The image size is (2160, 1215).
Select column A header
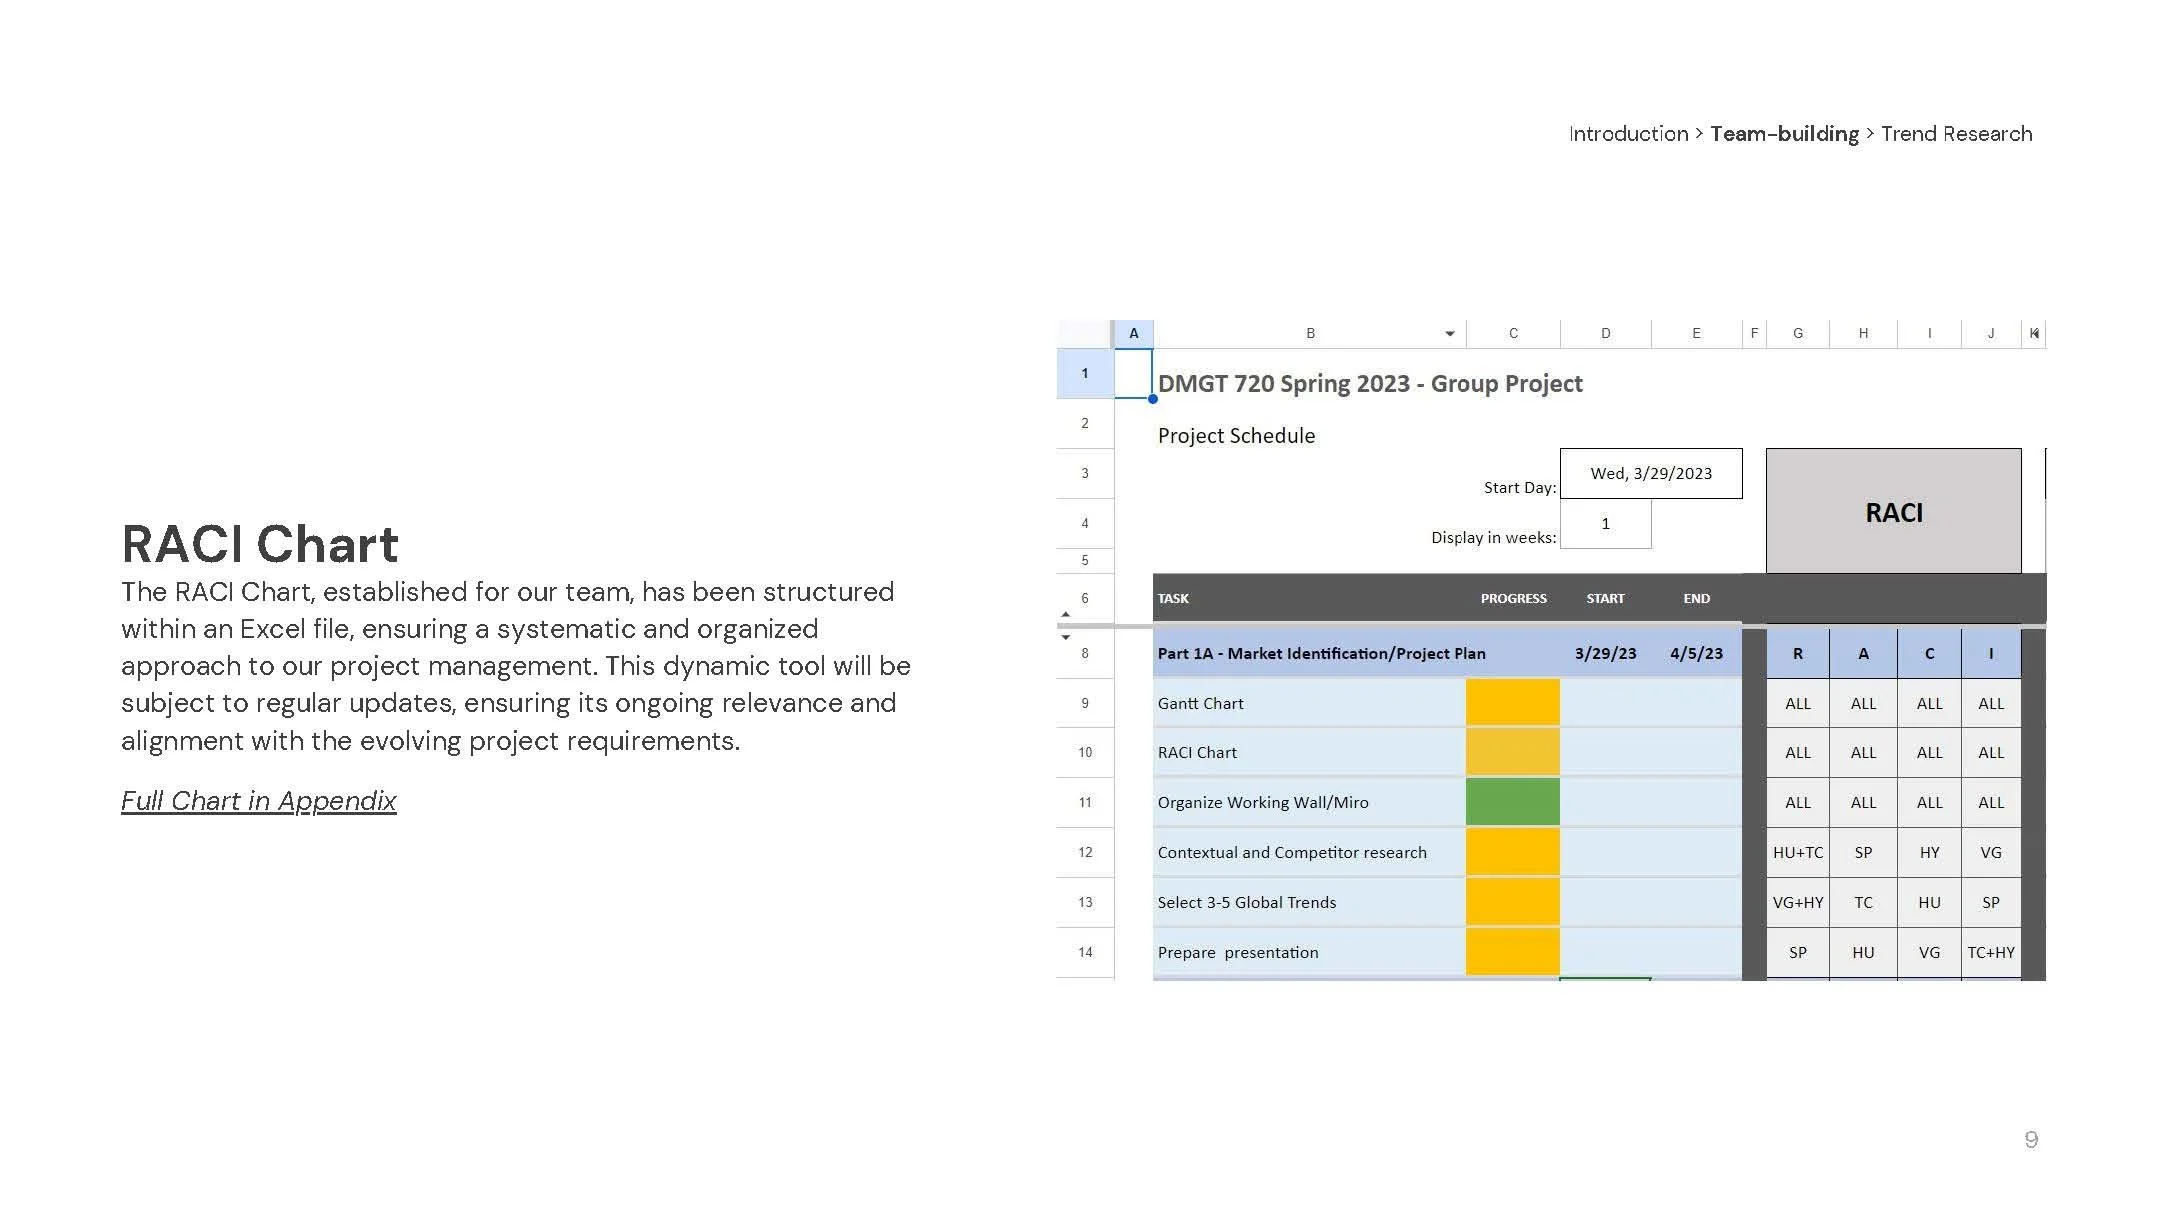click(1133, 334)
